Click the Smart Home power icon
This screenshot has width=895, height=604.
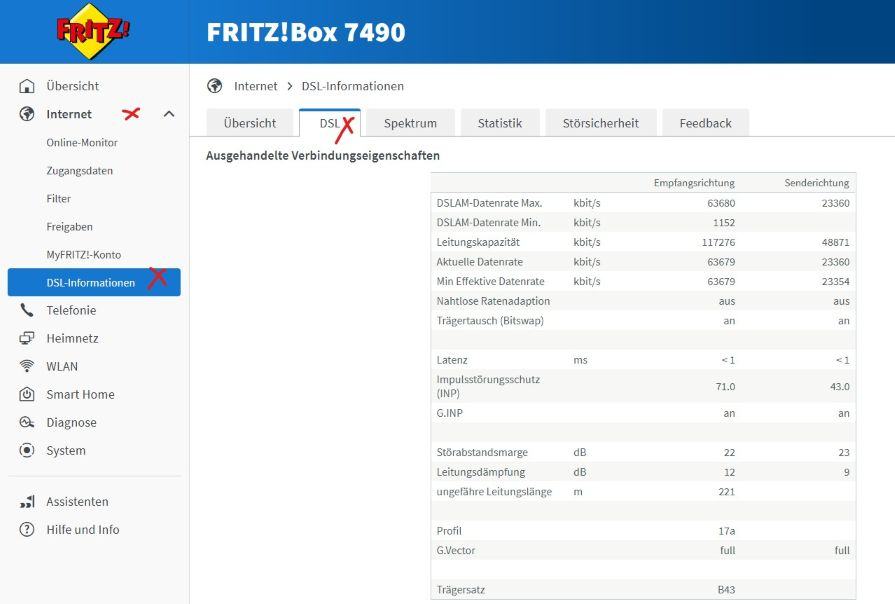[27, 394]
